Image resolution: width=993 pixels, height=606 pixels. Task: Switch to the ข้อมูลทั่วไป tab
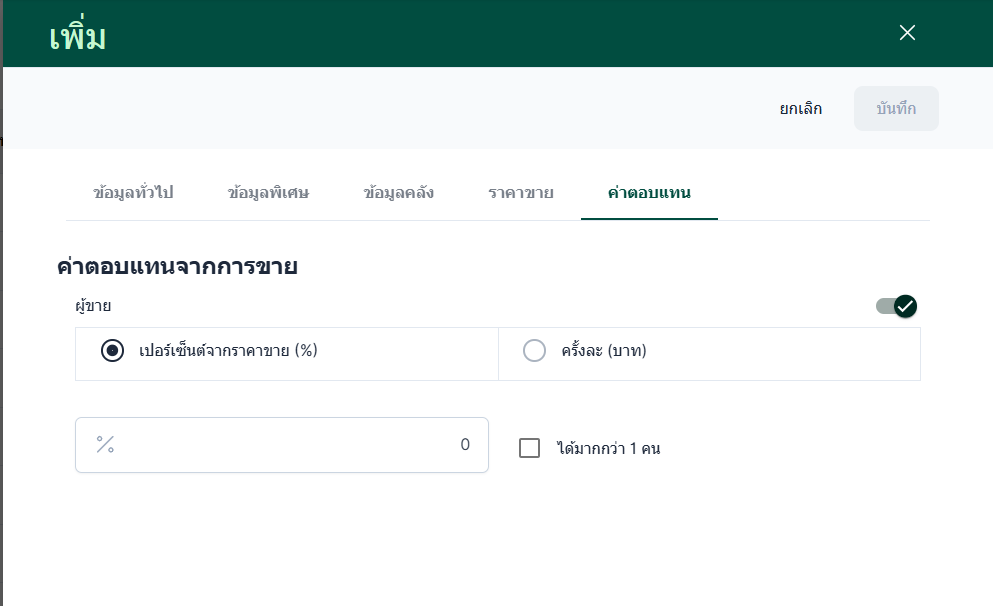point(133,193)
